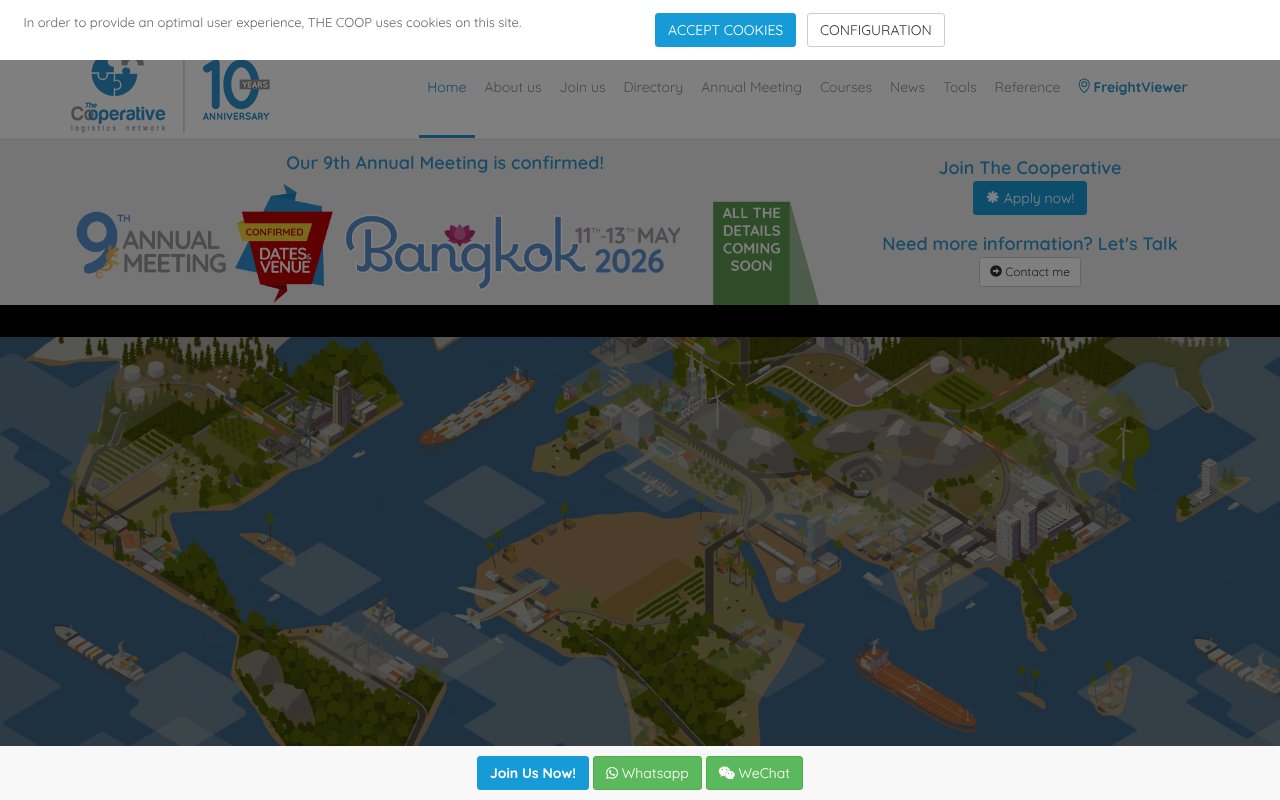Go to the News section
1280x800 pixels.
(x=907, y=88)
